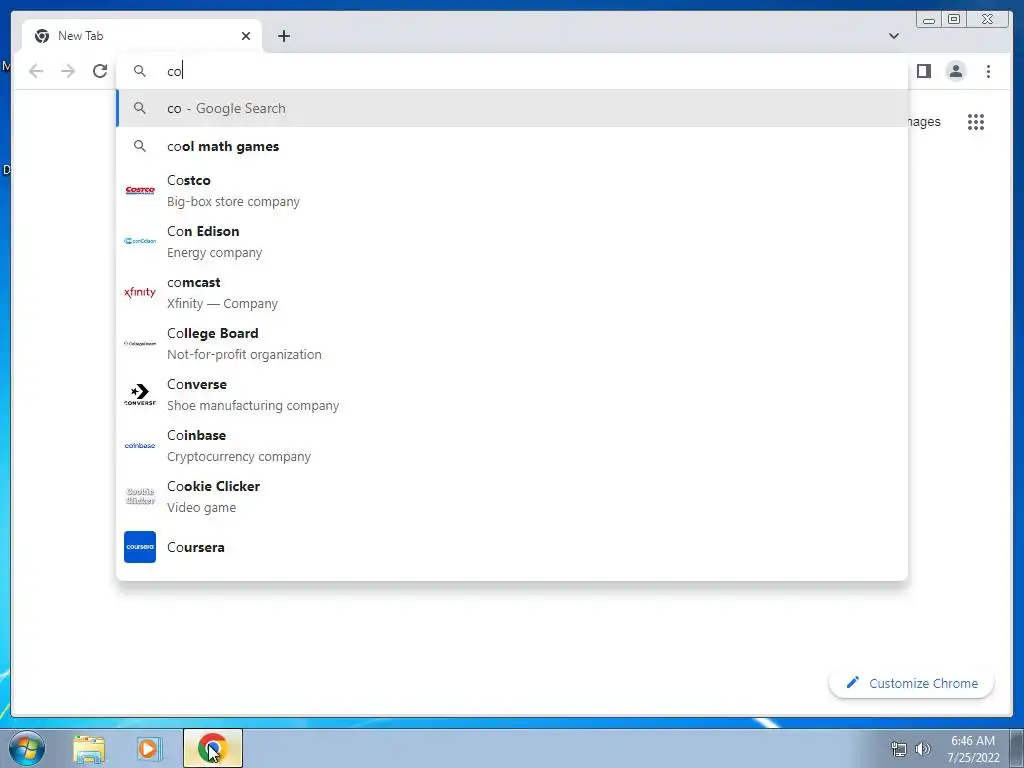The image size is (1024, 768).
Task: Select 'co - Google Search' suggestion
Action: click(x=512, y=108)
